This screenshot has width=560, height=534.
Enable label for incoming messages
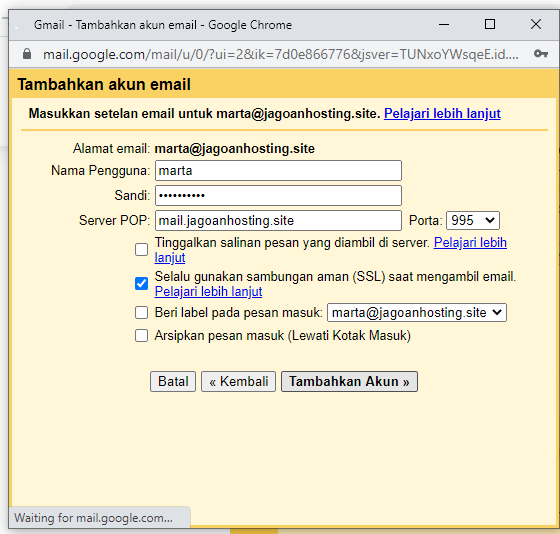click(x=141, y=313)
